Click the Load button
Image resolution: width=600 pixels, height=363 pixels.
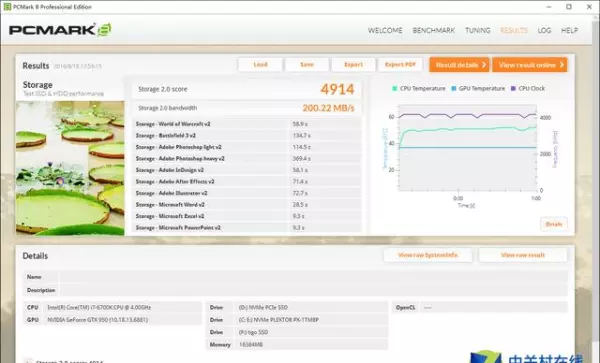pos(260,65)
